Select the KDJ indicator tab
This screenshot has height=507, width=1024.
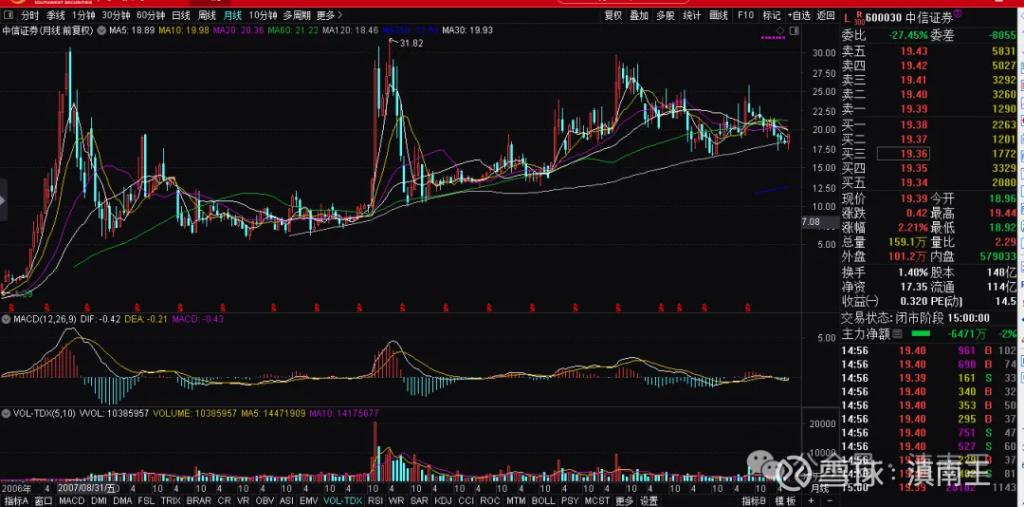(443, 501)
